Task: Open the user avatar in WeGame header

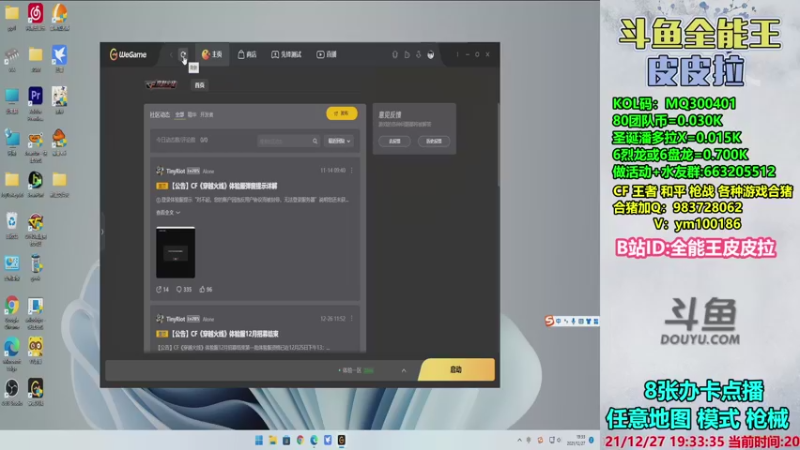Action: (x=431, y=55)
